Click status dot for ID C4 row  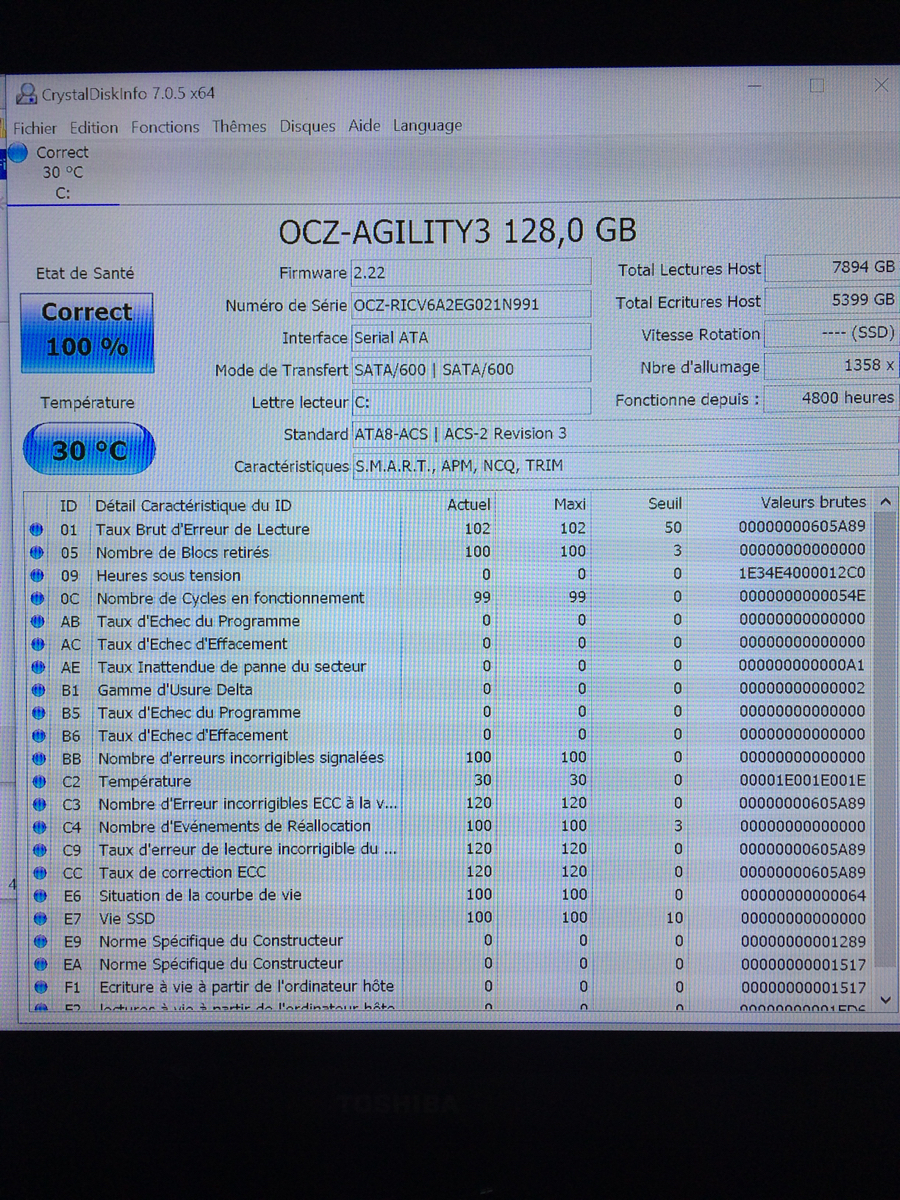[40, 827]
